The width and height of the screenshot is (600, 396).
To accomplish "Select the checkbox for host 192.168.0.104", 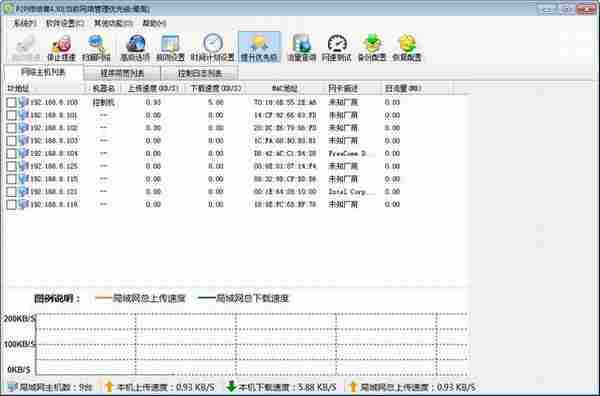I will click(x=11, y=153).
